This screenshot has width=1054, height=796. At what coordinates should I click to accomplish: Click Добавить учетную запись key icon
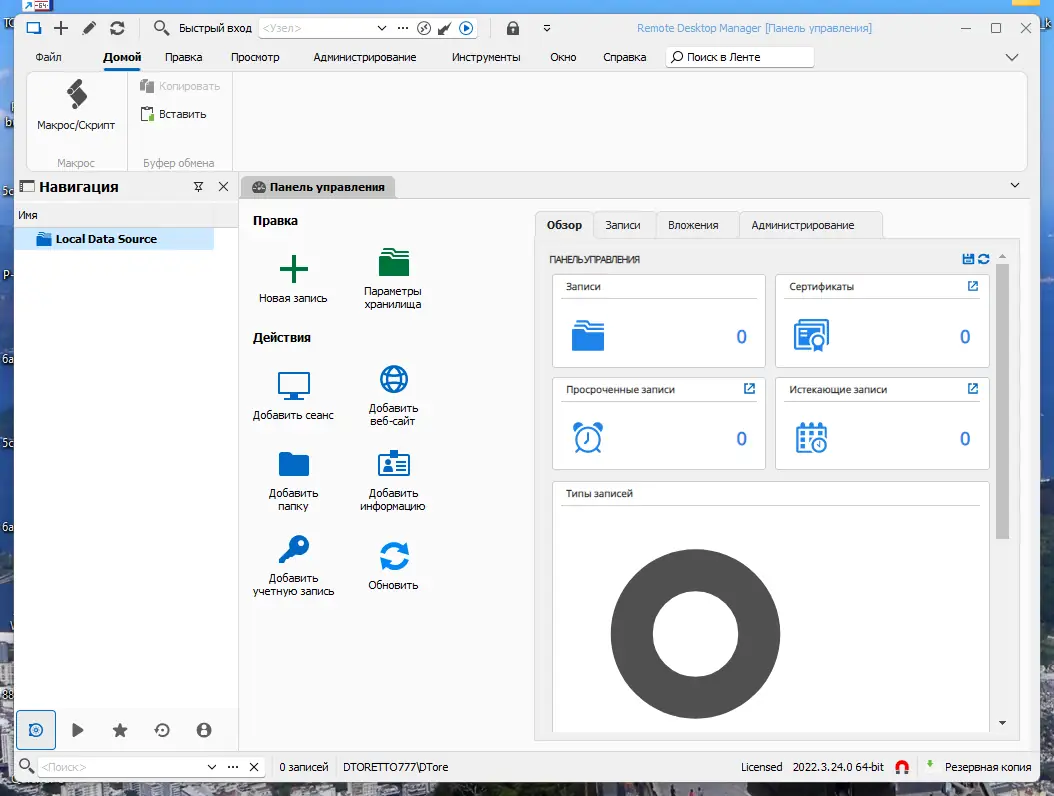(x=294, y=549)
